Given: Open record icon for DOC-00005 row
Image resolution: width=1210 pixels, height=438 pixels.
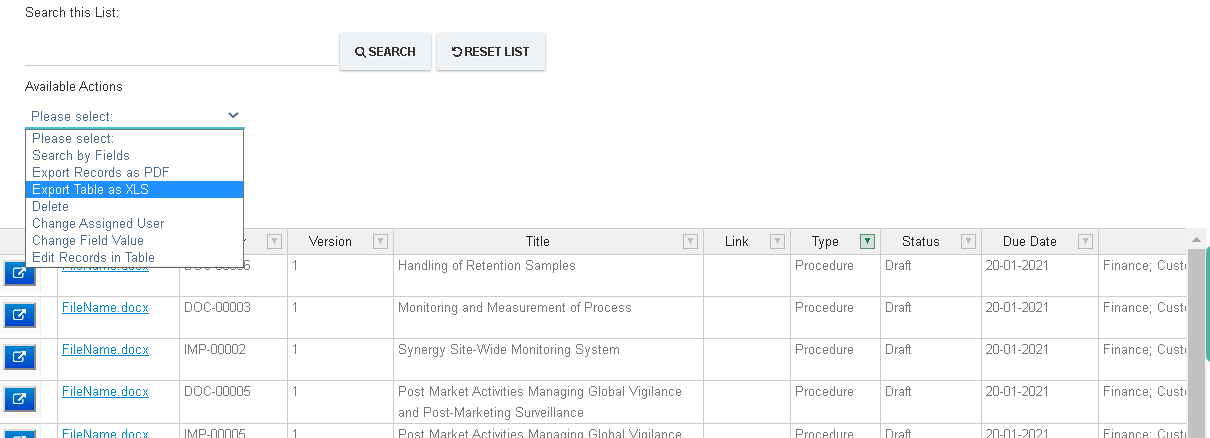Looking at the screenshot, I should (x=20, y=400).
